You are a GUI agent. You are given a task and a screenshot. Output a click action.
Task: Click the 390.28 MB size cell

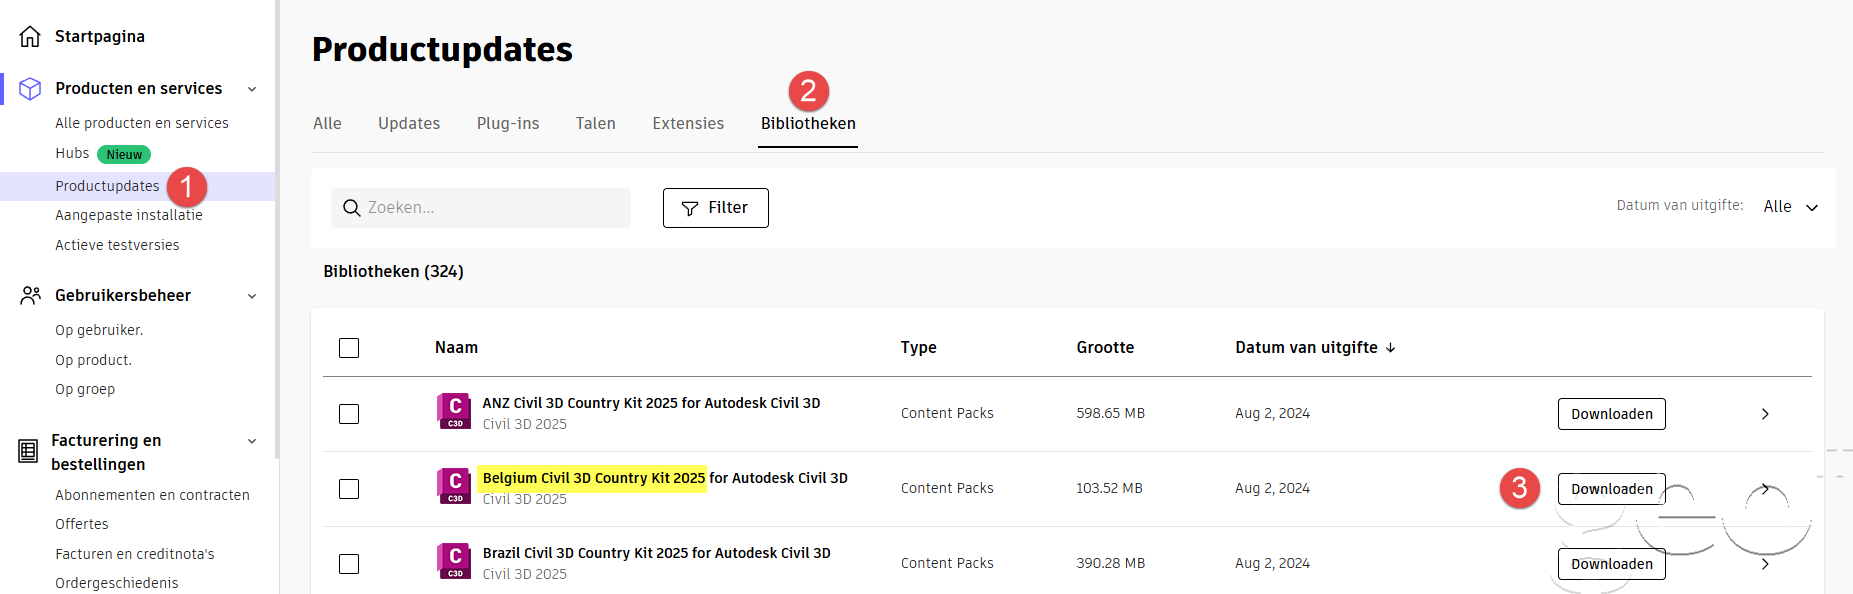1110,563
